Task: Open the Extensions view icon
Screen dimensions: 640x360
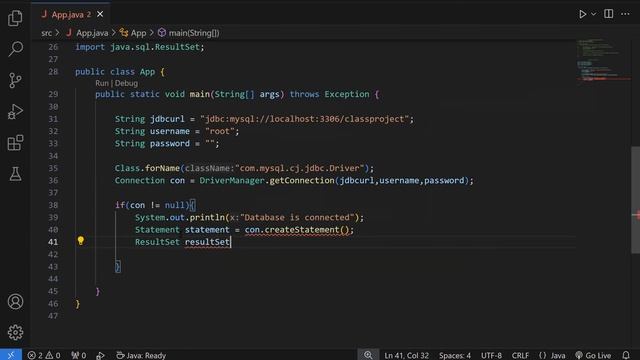Action: (15, 143)
